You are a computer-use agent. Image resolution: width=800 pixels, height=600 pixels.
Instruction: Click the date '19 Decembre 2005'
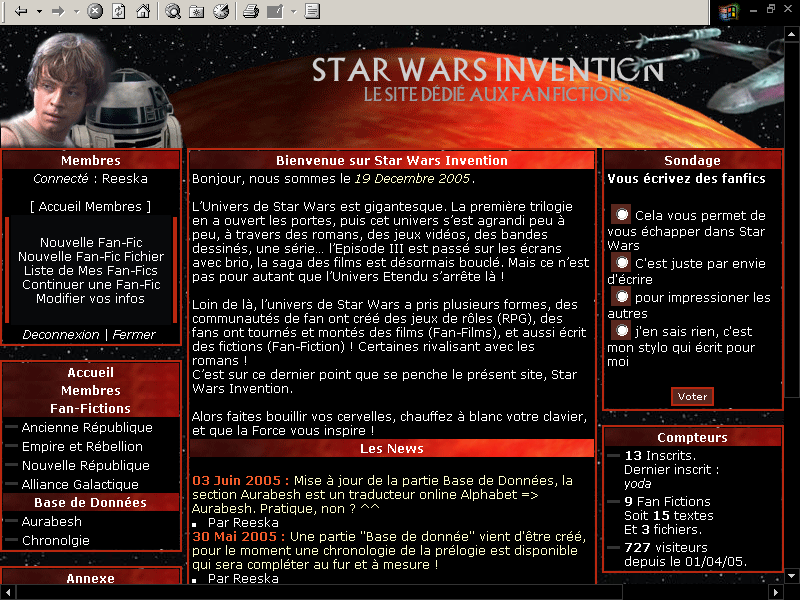point(412,179)
